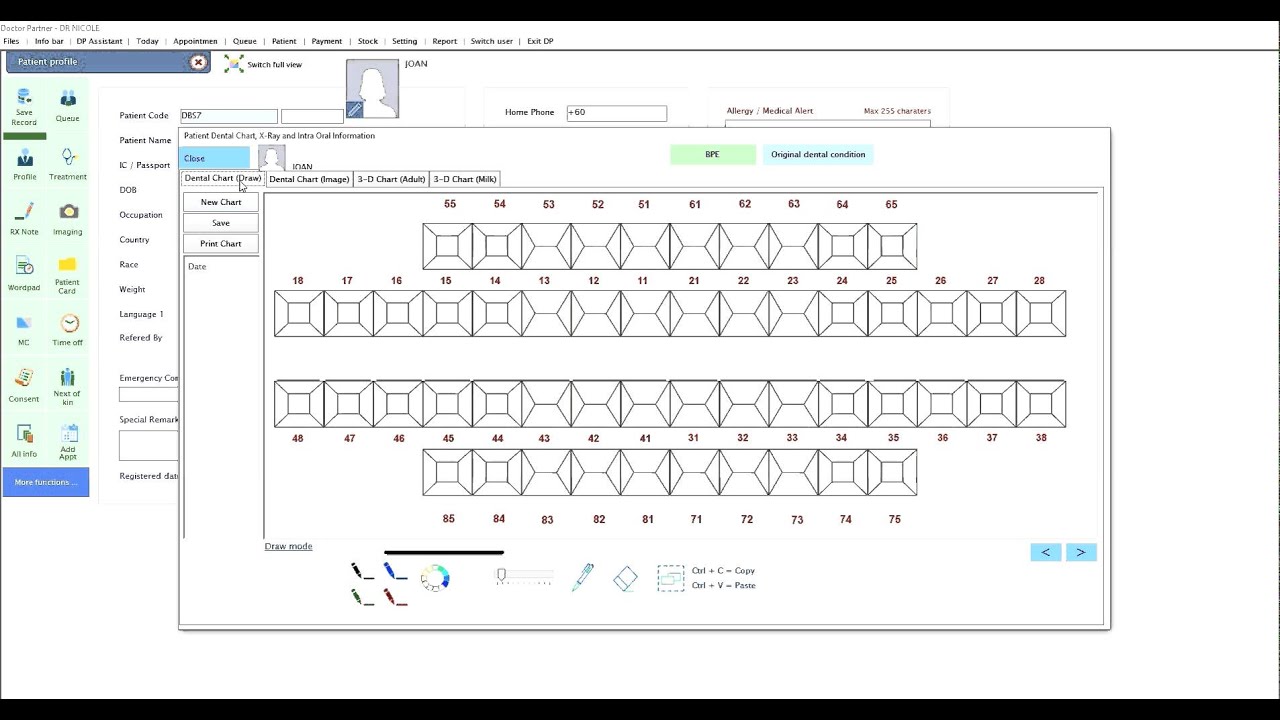Viewport: 1280px width, 720px height.
Task: Open the Queue sidebar icon
Action: [67, 106]
